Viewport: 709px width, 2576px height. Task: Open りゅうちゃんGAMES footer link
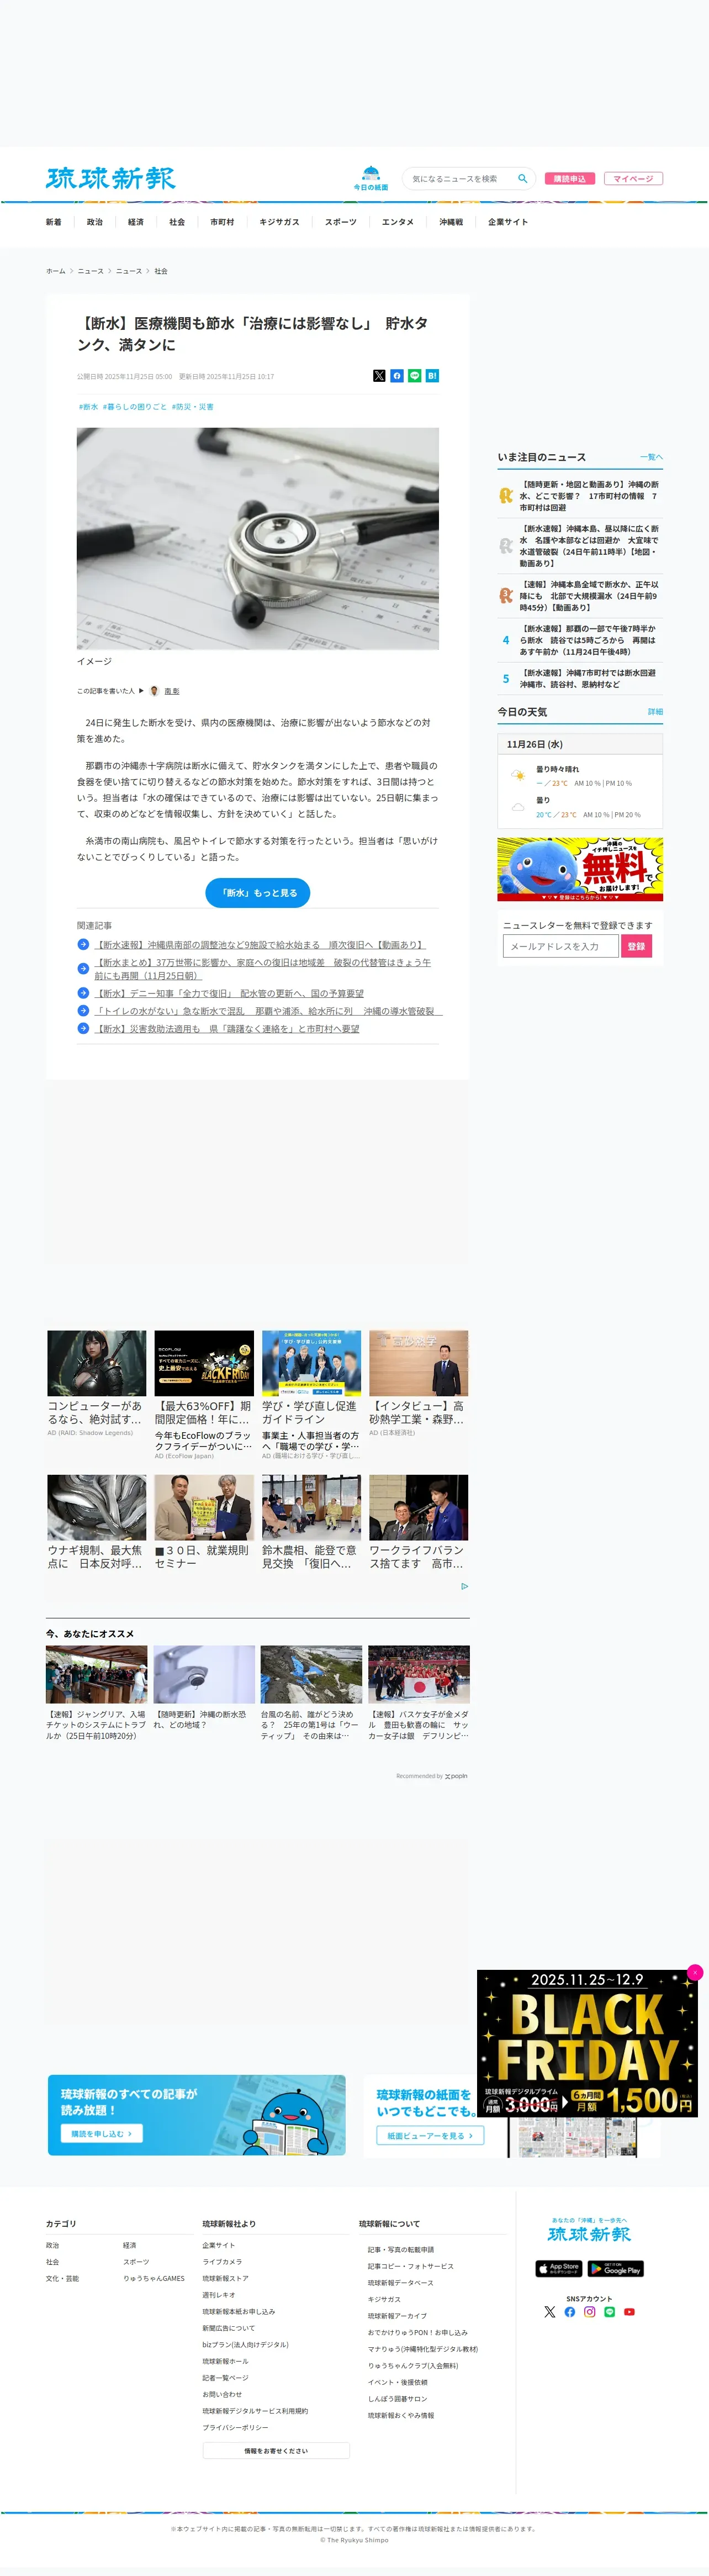point(154,2278)
